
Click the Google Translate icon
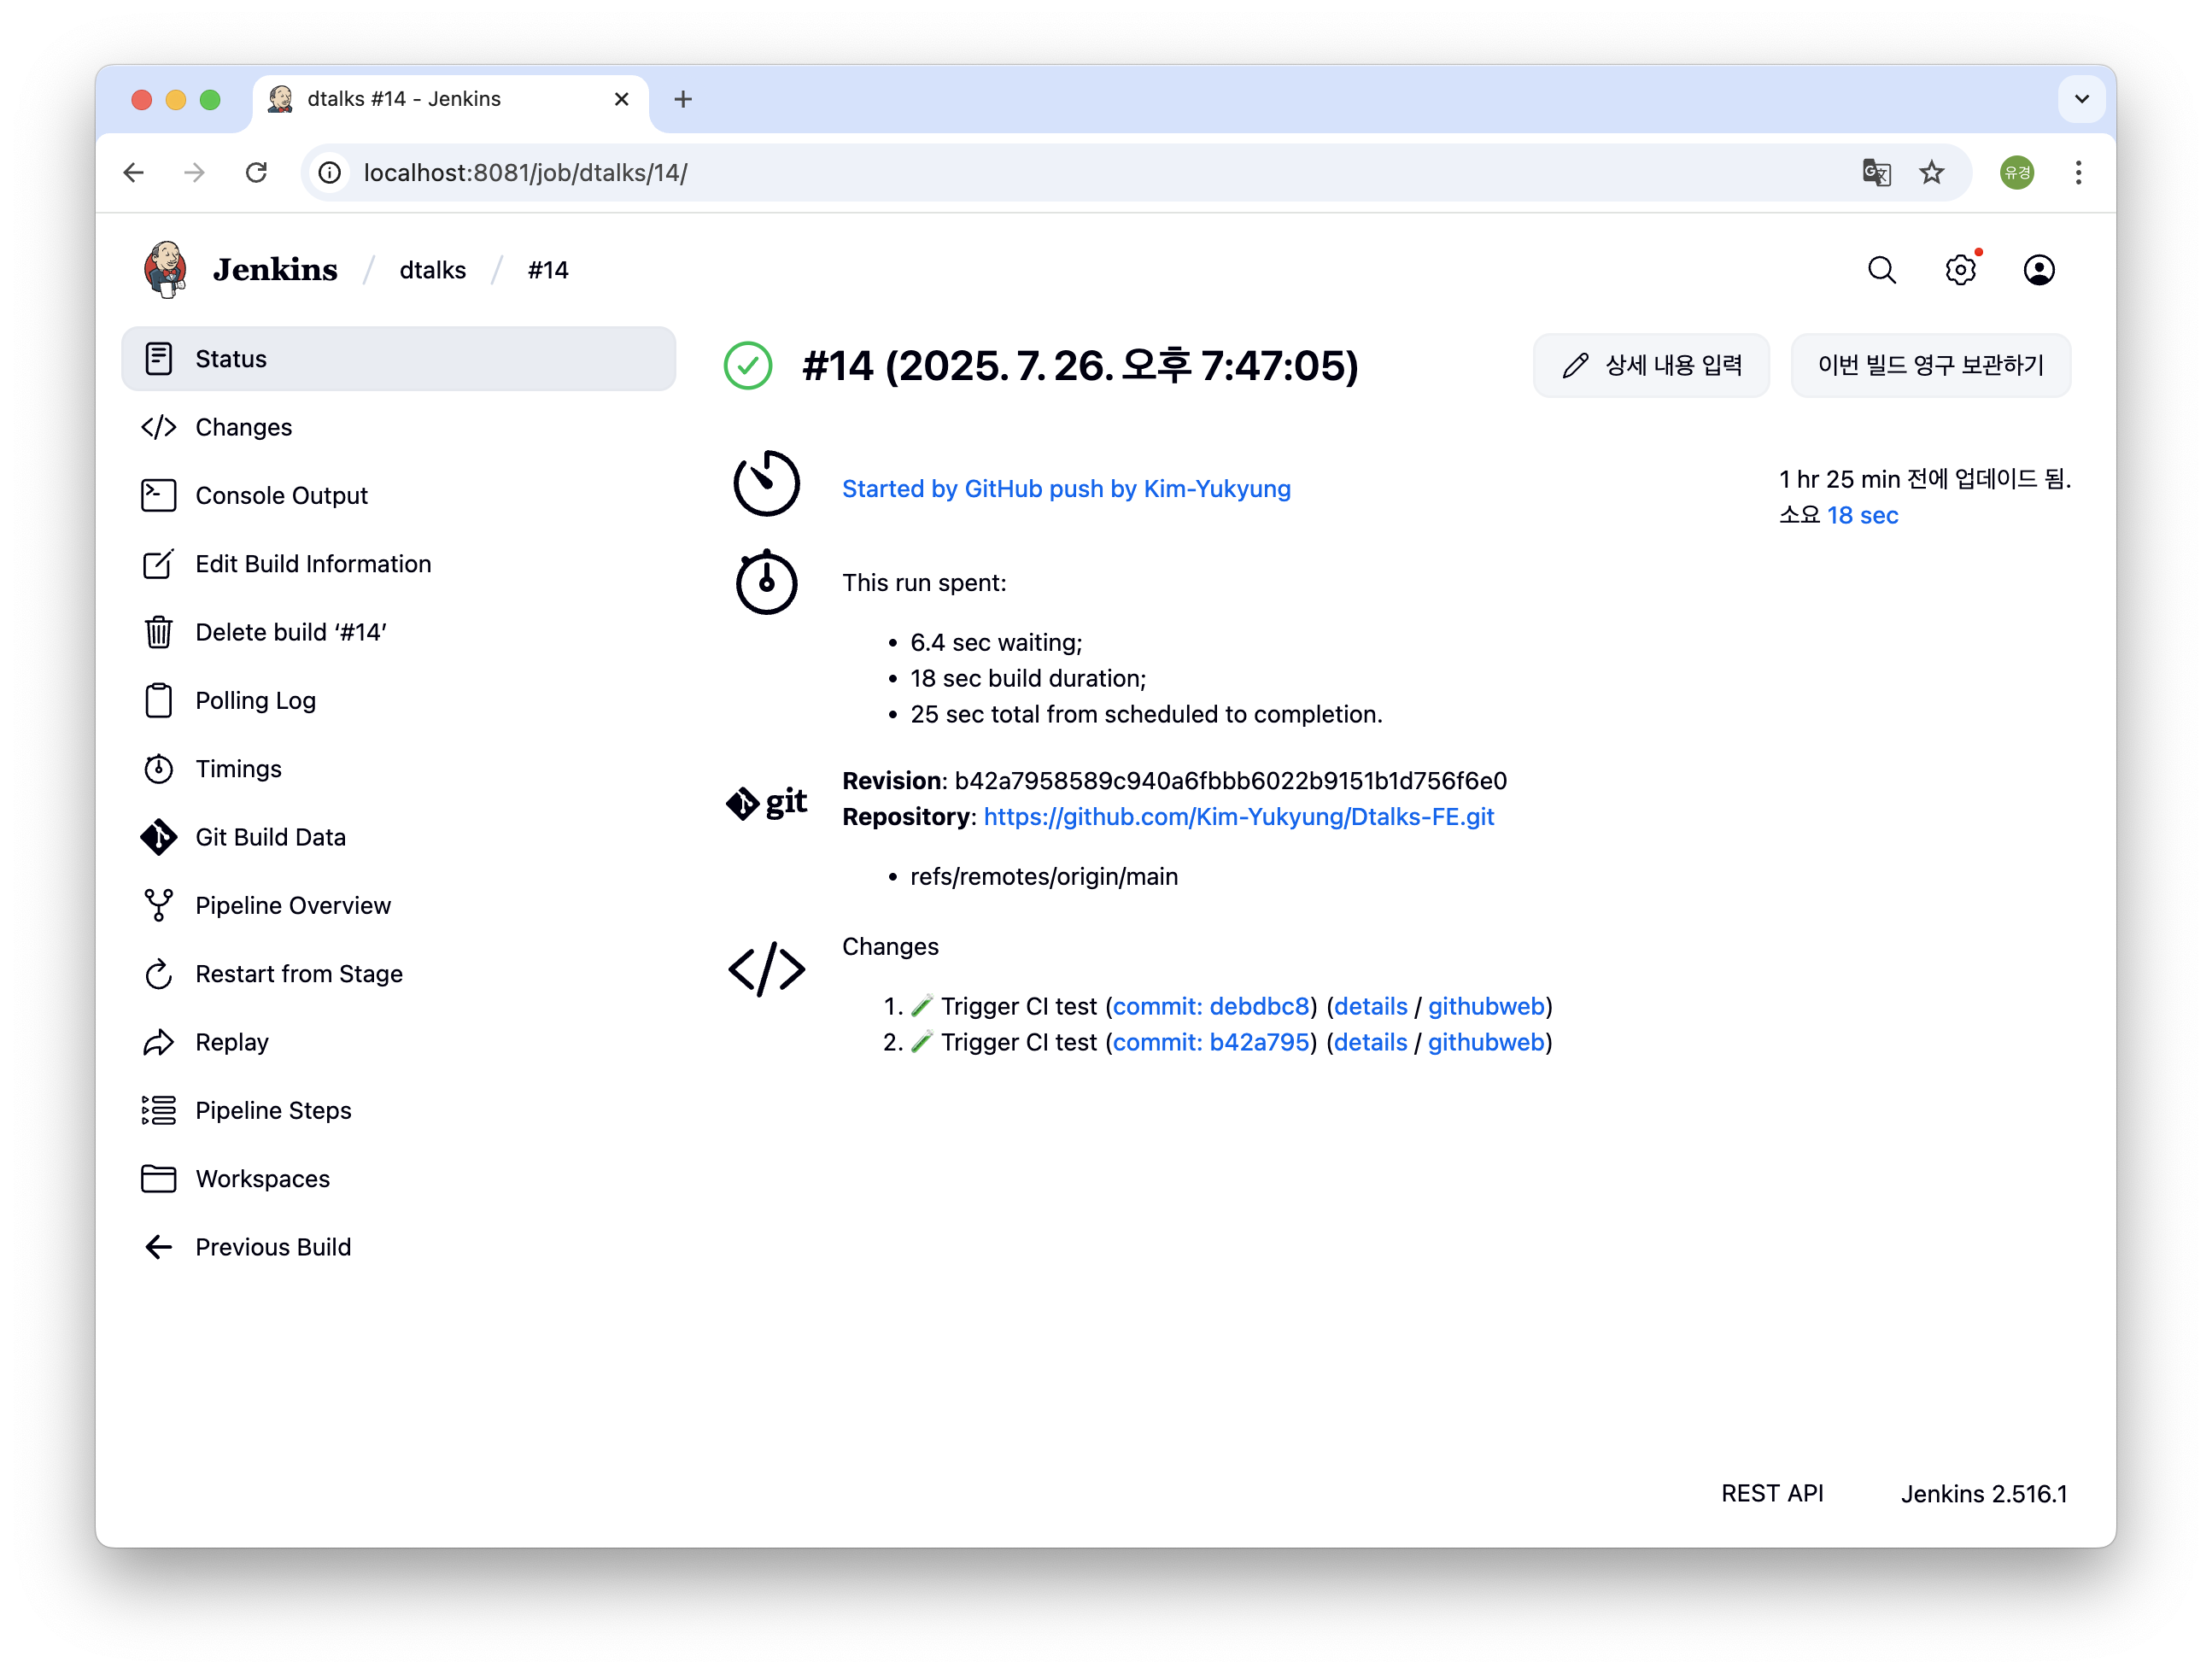click(1876, 173)
